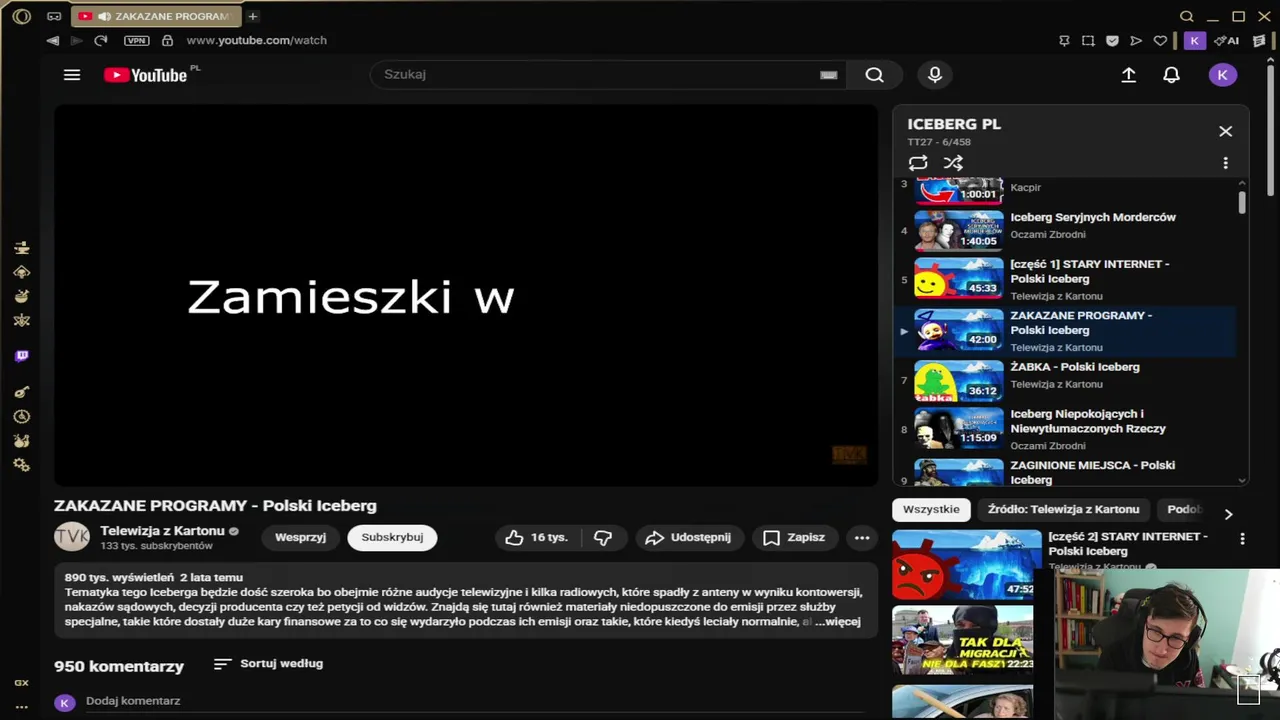Click the site padlock security icon

pyautogui.click(x=167, y=40)
